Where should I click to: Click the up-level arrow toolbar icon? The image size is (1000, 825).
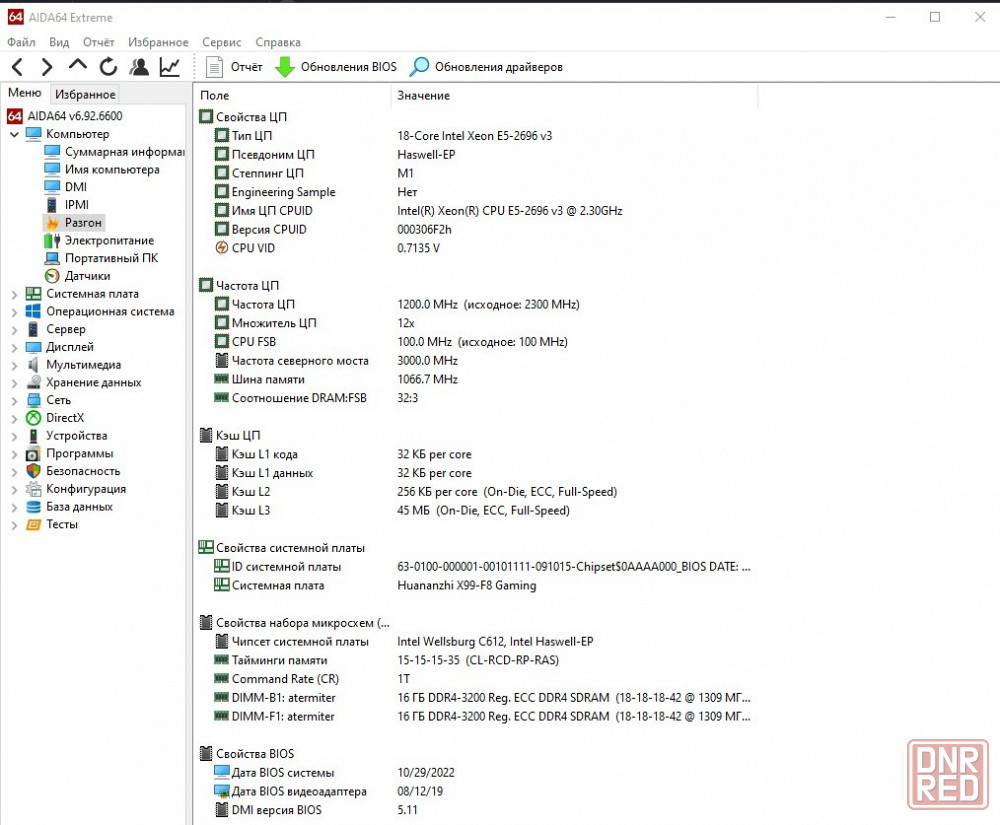(78, 65)
